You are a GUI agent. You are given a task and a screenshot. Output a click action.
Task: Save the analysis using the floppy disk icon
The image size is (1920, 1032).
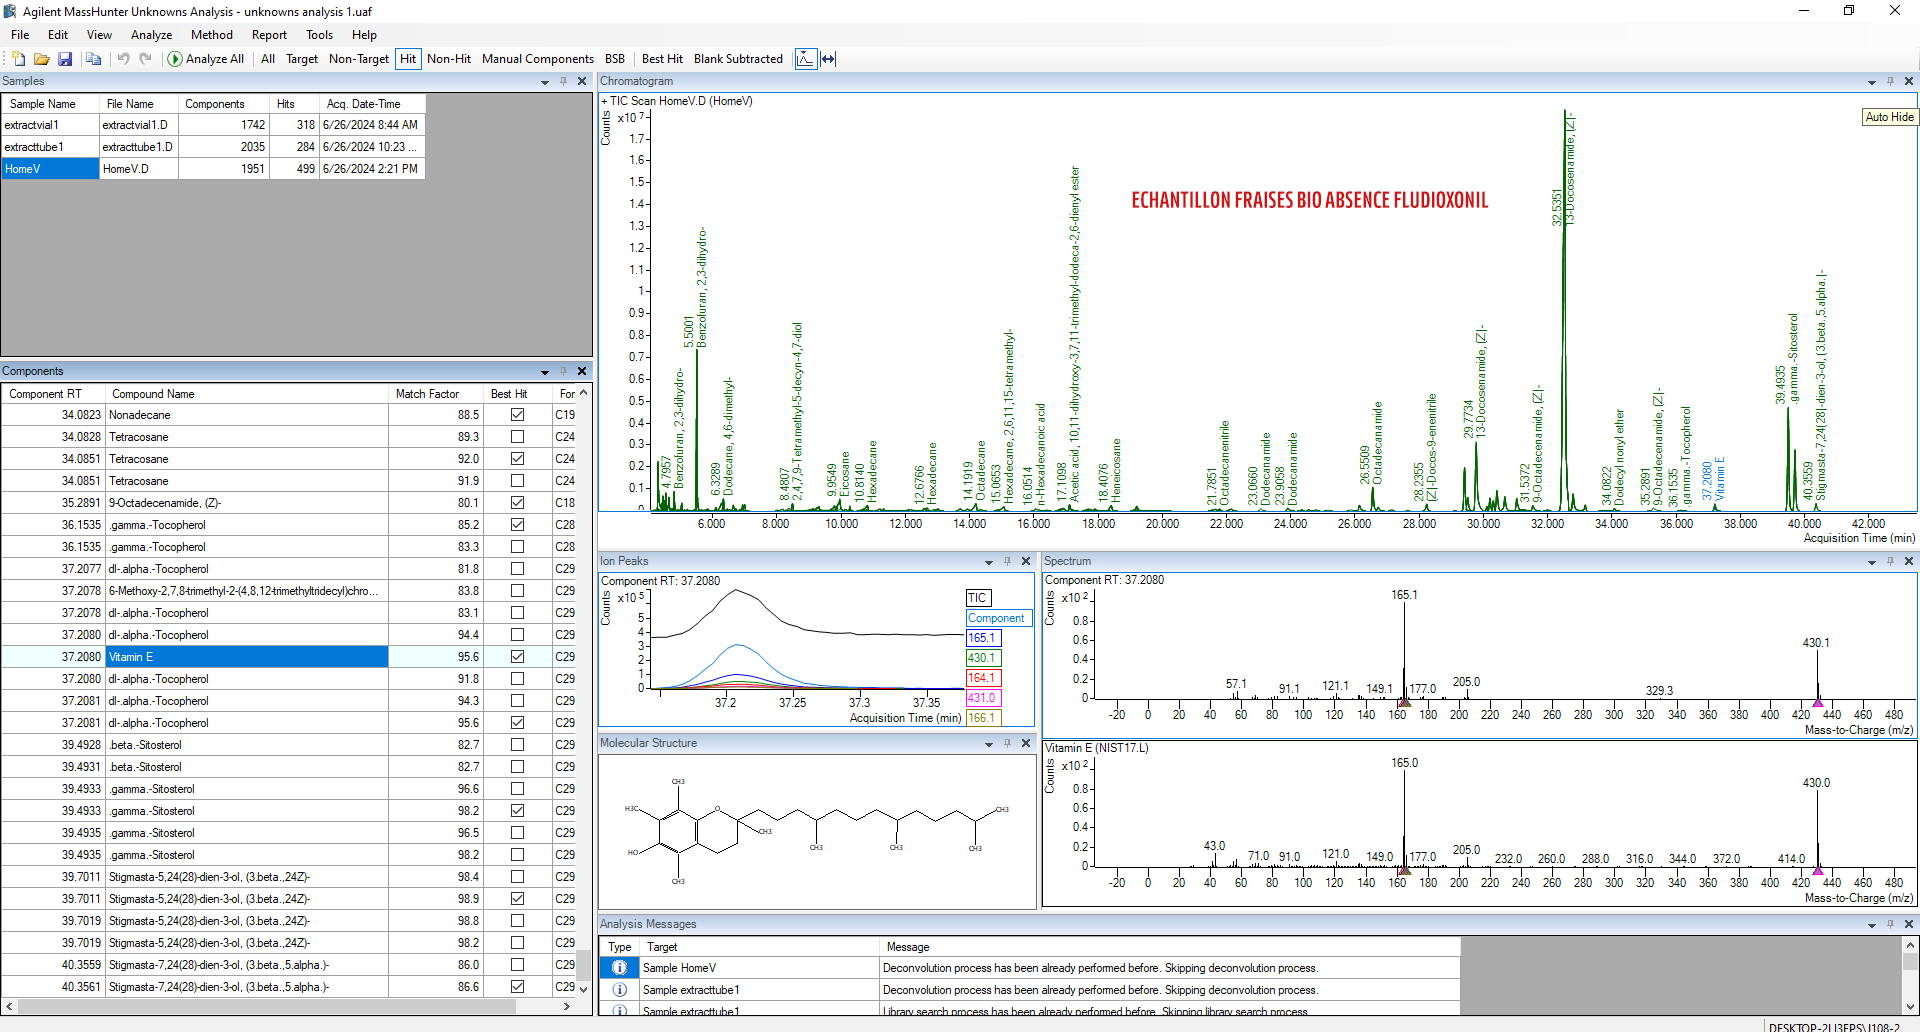tap(65, 59)
